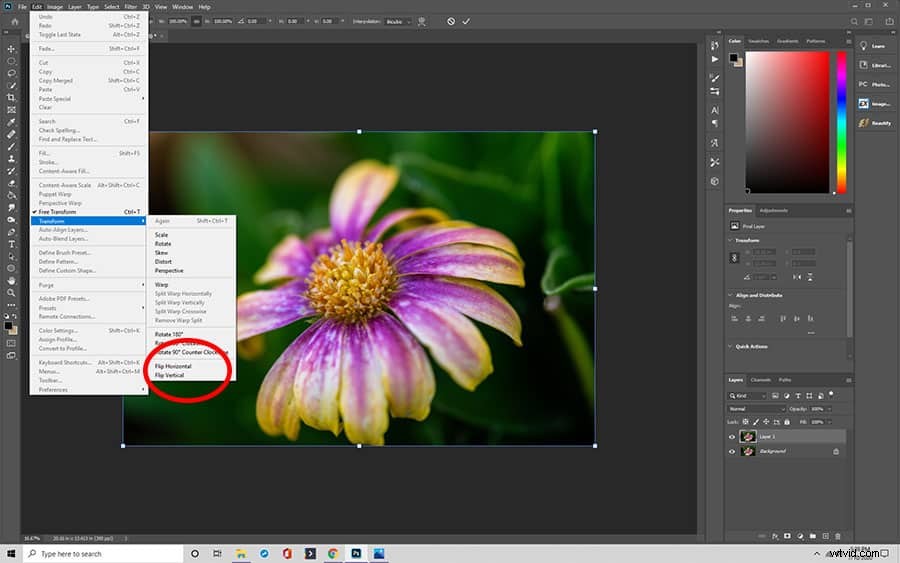Toggle the pixel layer filter icon

(775, 396)
